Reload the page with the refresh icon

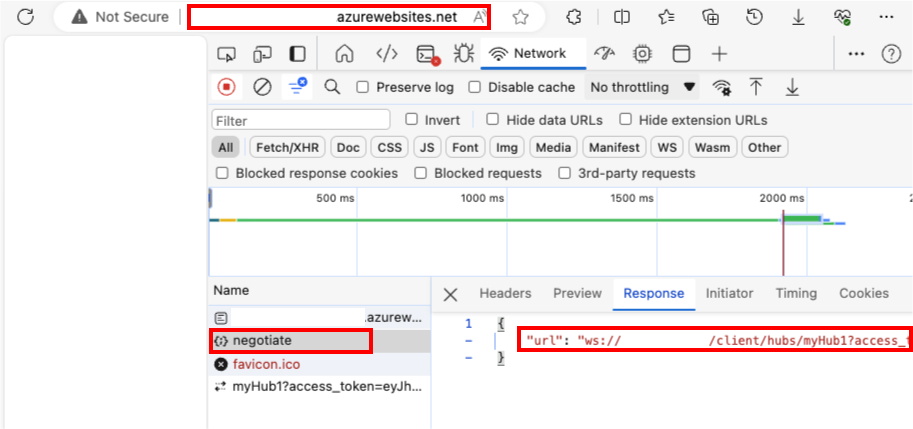point(25,17)
